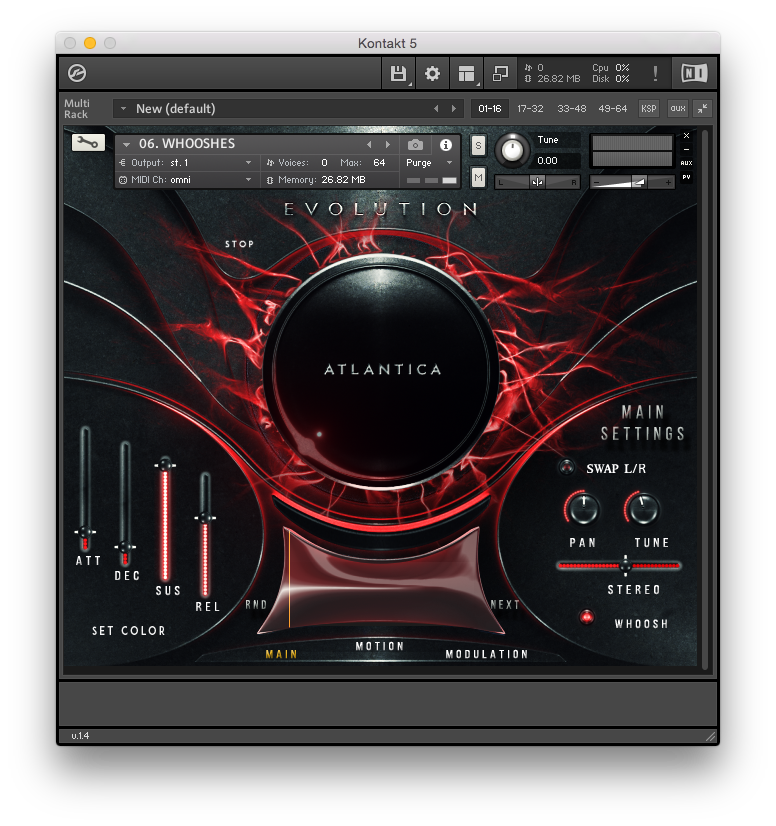Open the MAIN tab
This screenshot has width=776, height=826.
pos(281,654)
